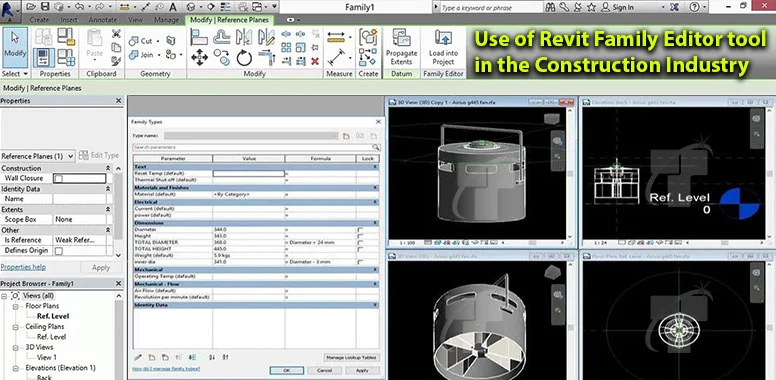The width and height of the screenshot is (776, 380).
Task: Select Mirror - Draw Axis tool
Action: pos(266,37)
